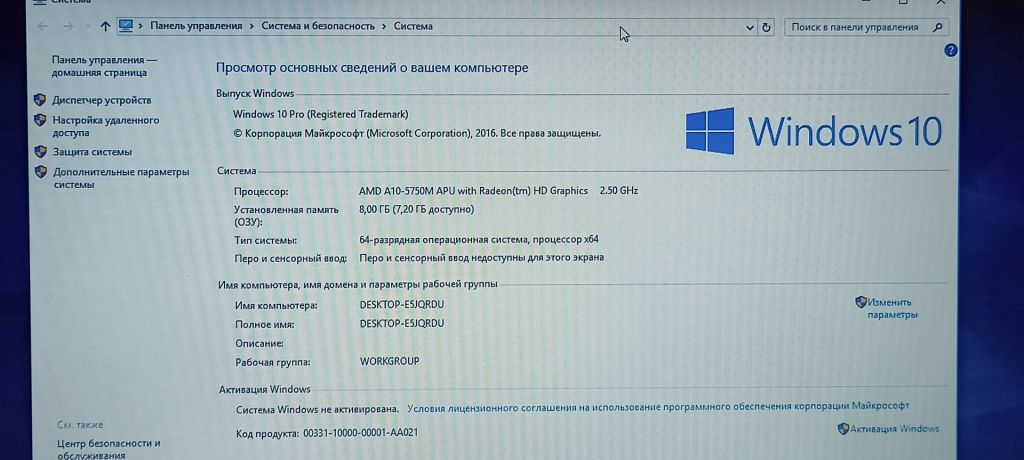This screenshot has height=460, width=1024.
Task: Select 'Система' breadcrumb
Action: point(413,26)
